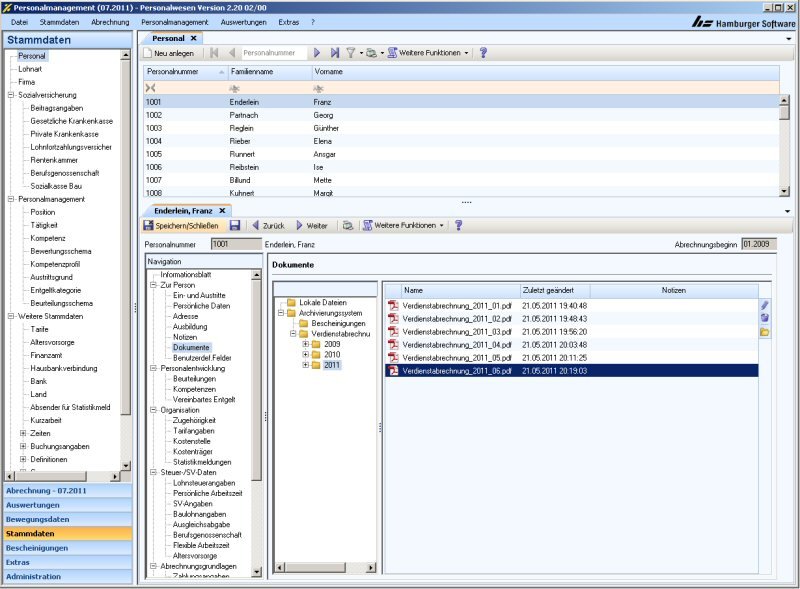Click the pencil edit icon beside document list
Viewport: 800px width, 589px height.
pos(765,304)
